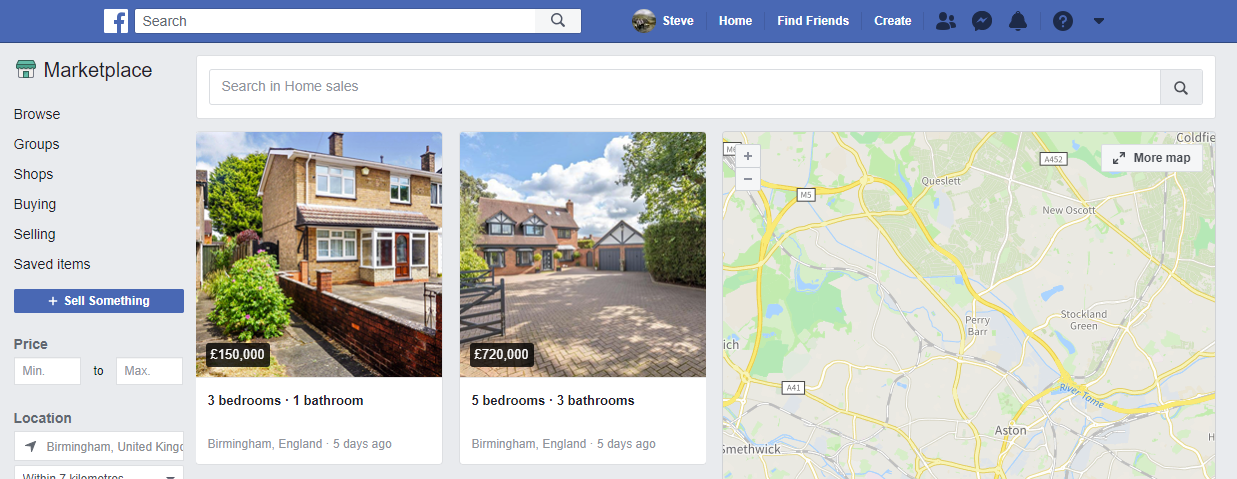
Task: Click the Sell Something button
Action: 99,301
